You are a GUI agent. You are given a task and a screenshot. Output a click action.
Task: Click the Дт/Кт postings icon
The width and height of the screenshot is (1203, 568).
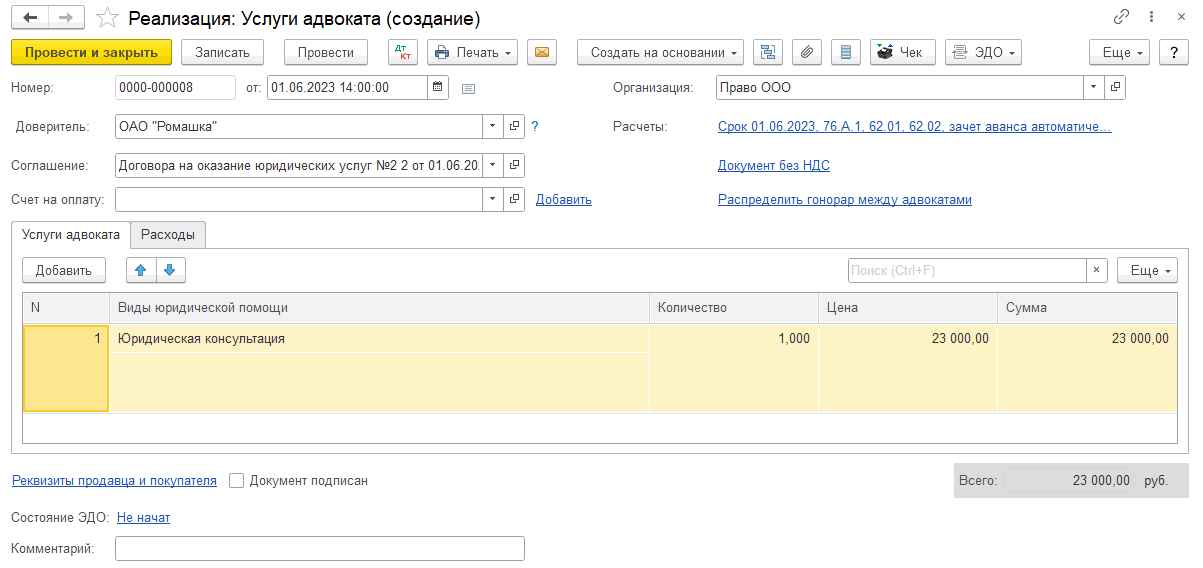tap(402, 52)
